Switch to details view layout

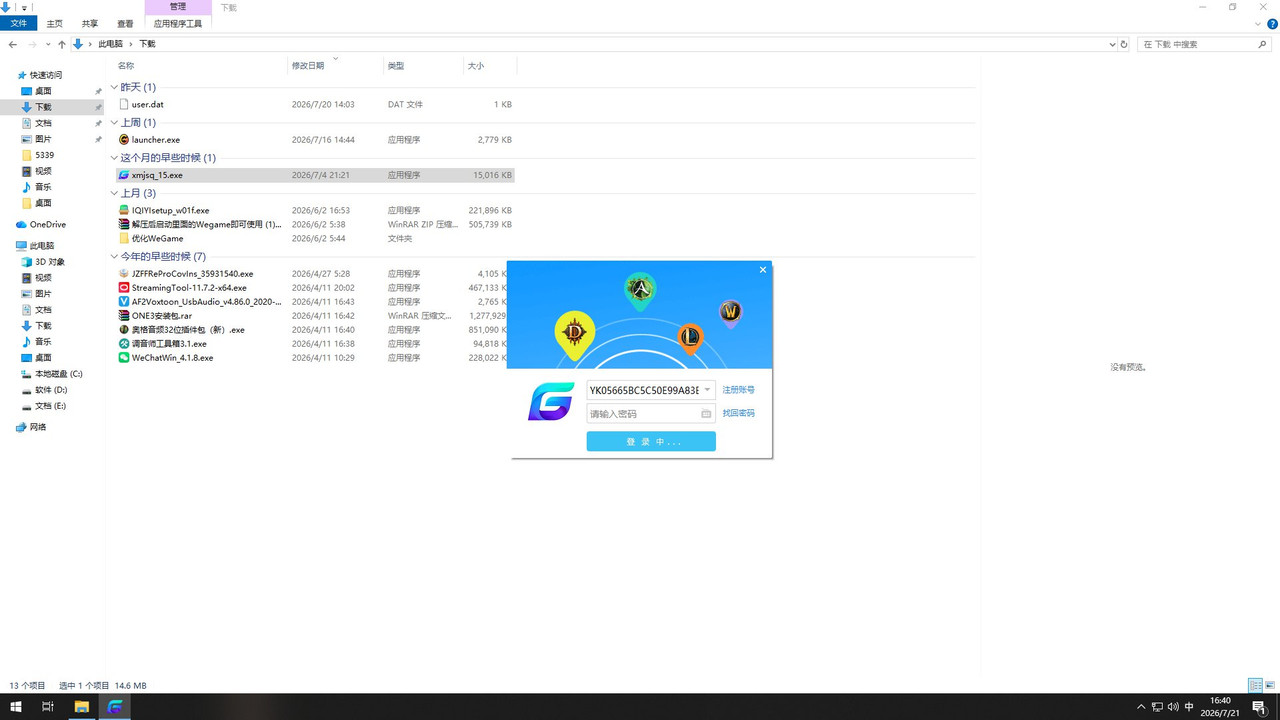click(x=1255, y=685)
